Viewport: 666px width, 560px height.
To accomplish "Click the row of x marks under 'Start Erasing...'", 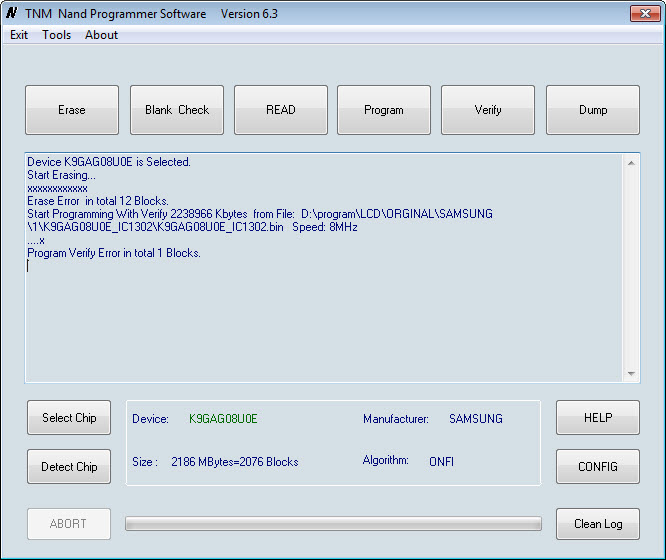I will [x=57, y=188].
